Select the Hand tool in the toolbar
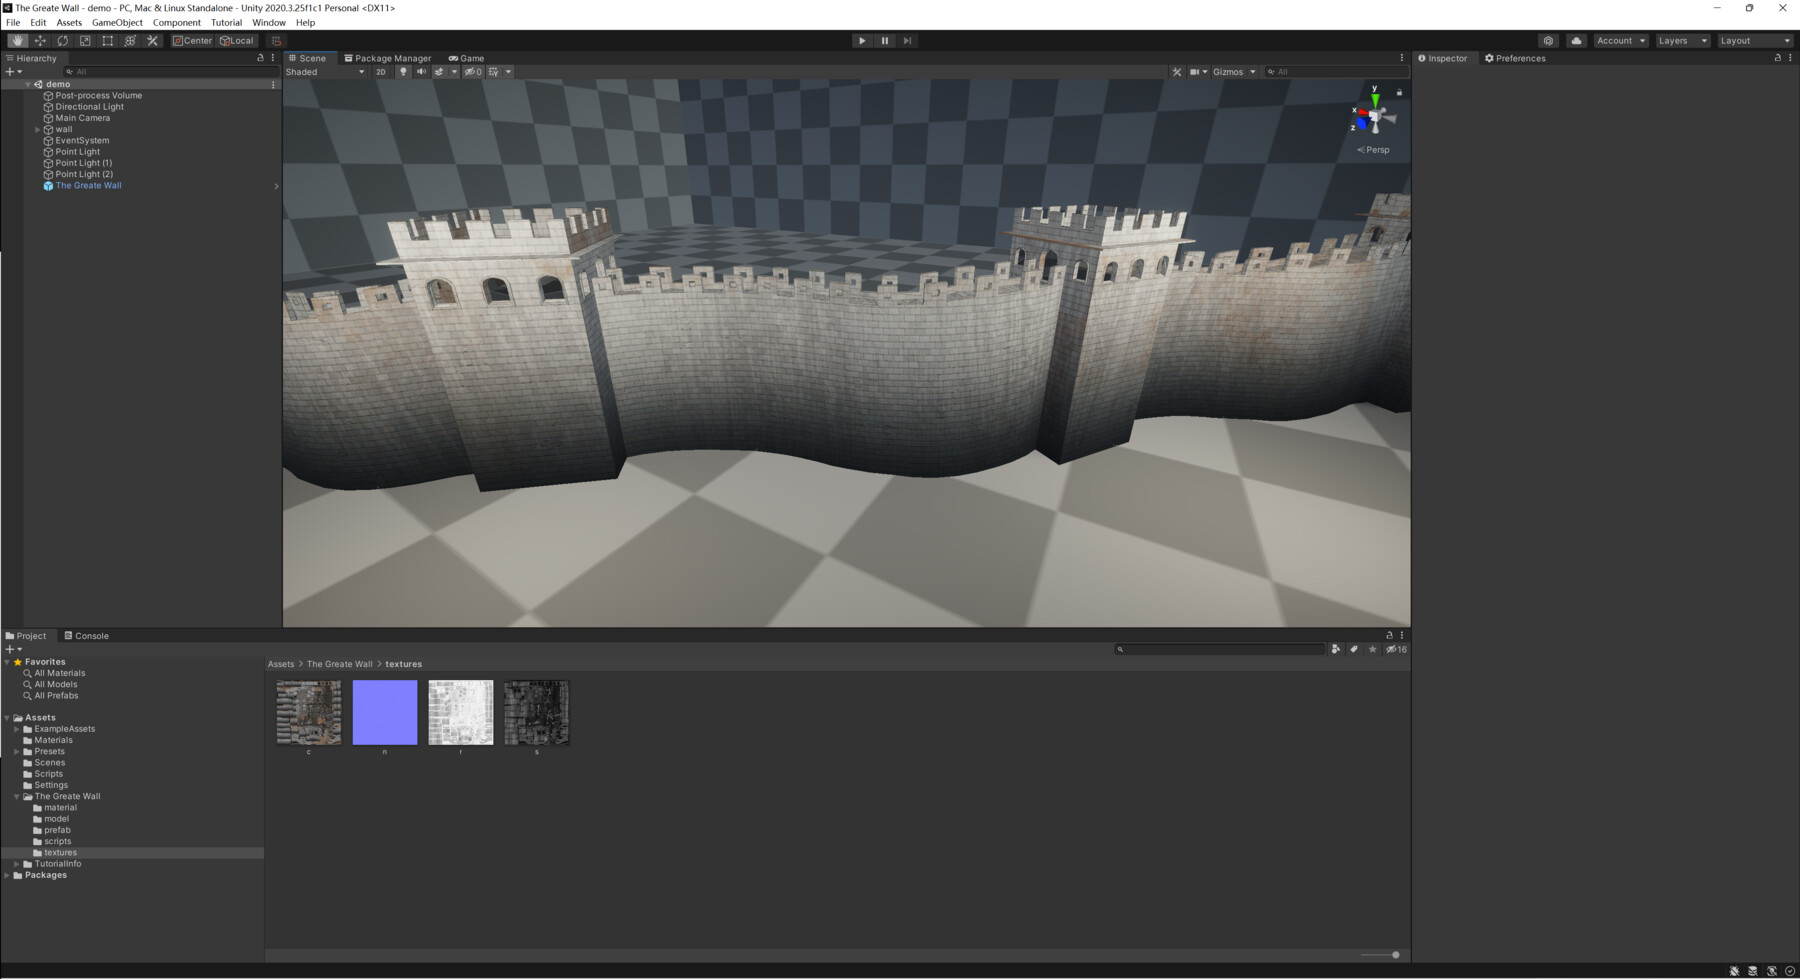1800x979 pixels. point(17,41)
